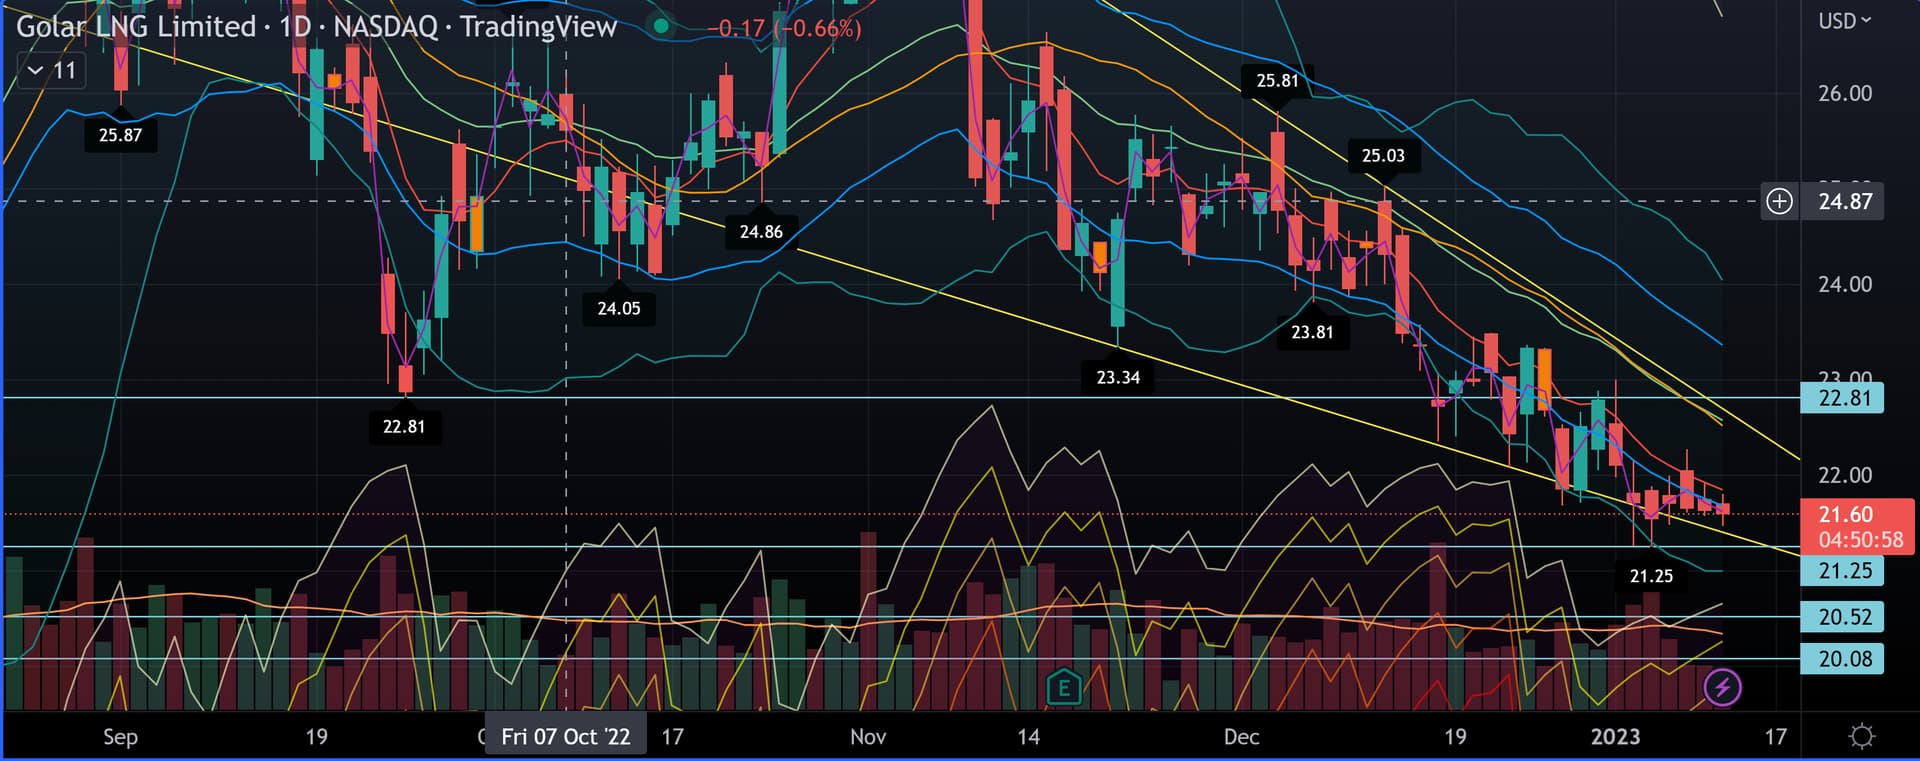Screen dimensions: 1920x761
Task: Select the 20.08 horizontal line price tag
Action: (x=1843, y=659)
